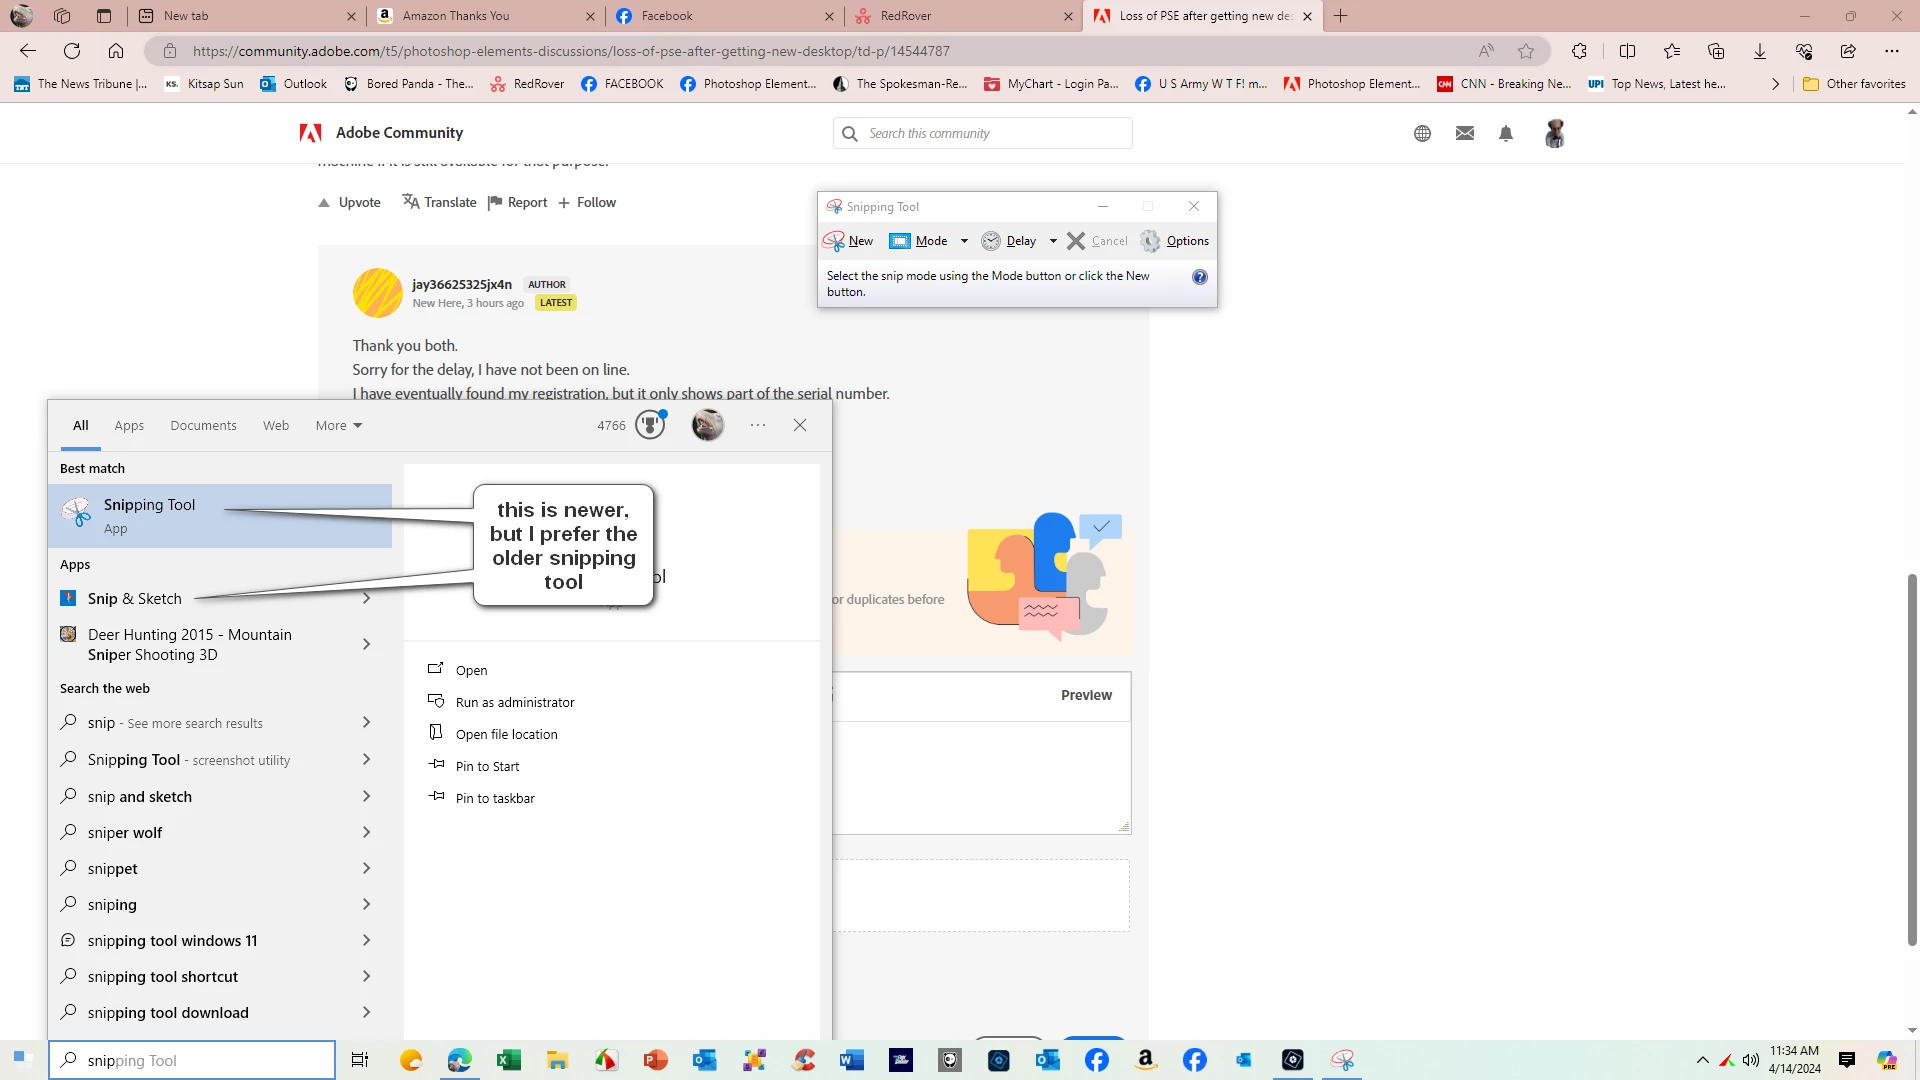Viewport: 1920px width, 1080px height.
Task: Open the Adobe Community notifications bell
Action: click(1506, 133)
